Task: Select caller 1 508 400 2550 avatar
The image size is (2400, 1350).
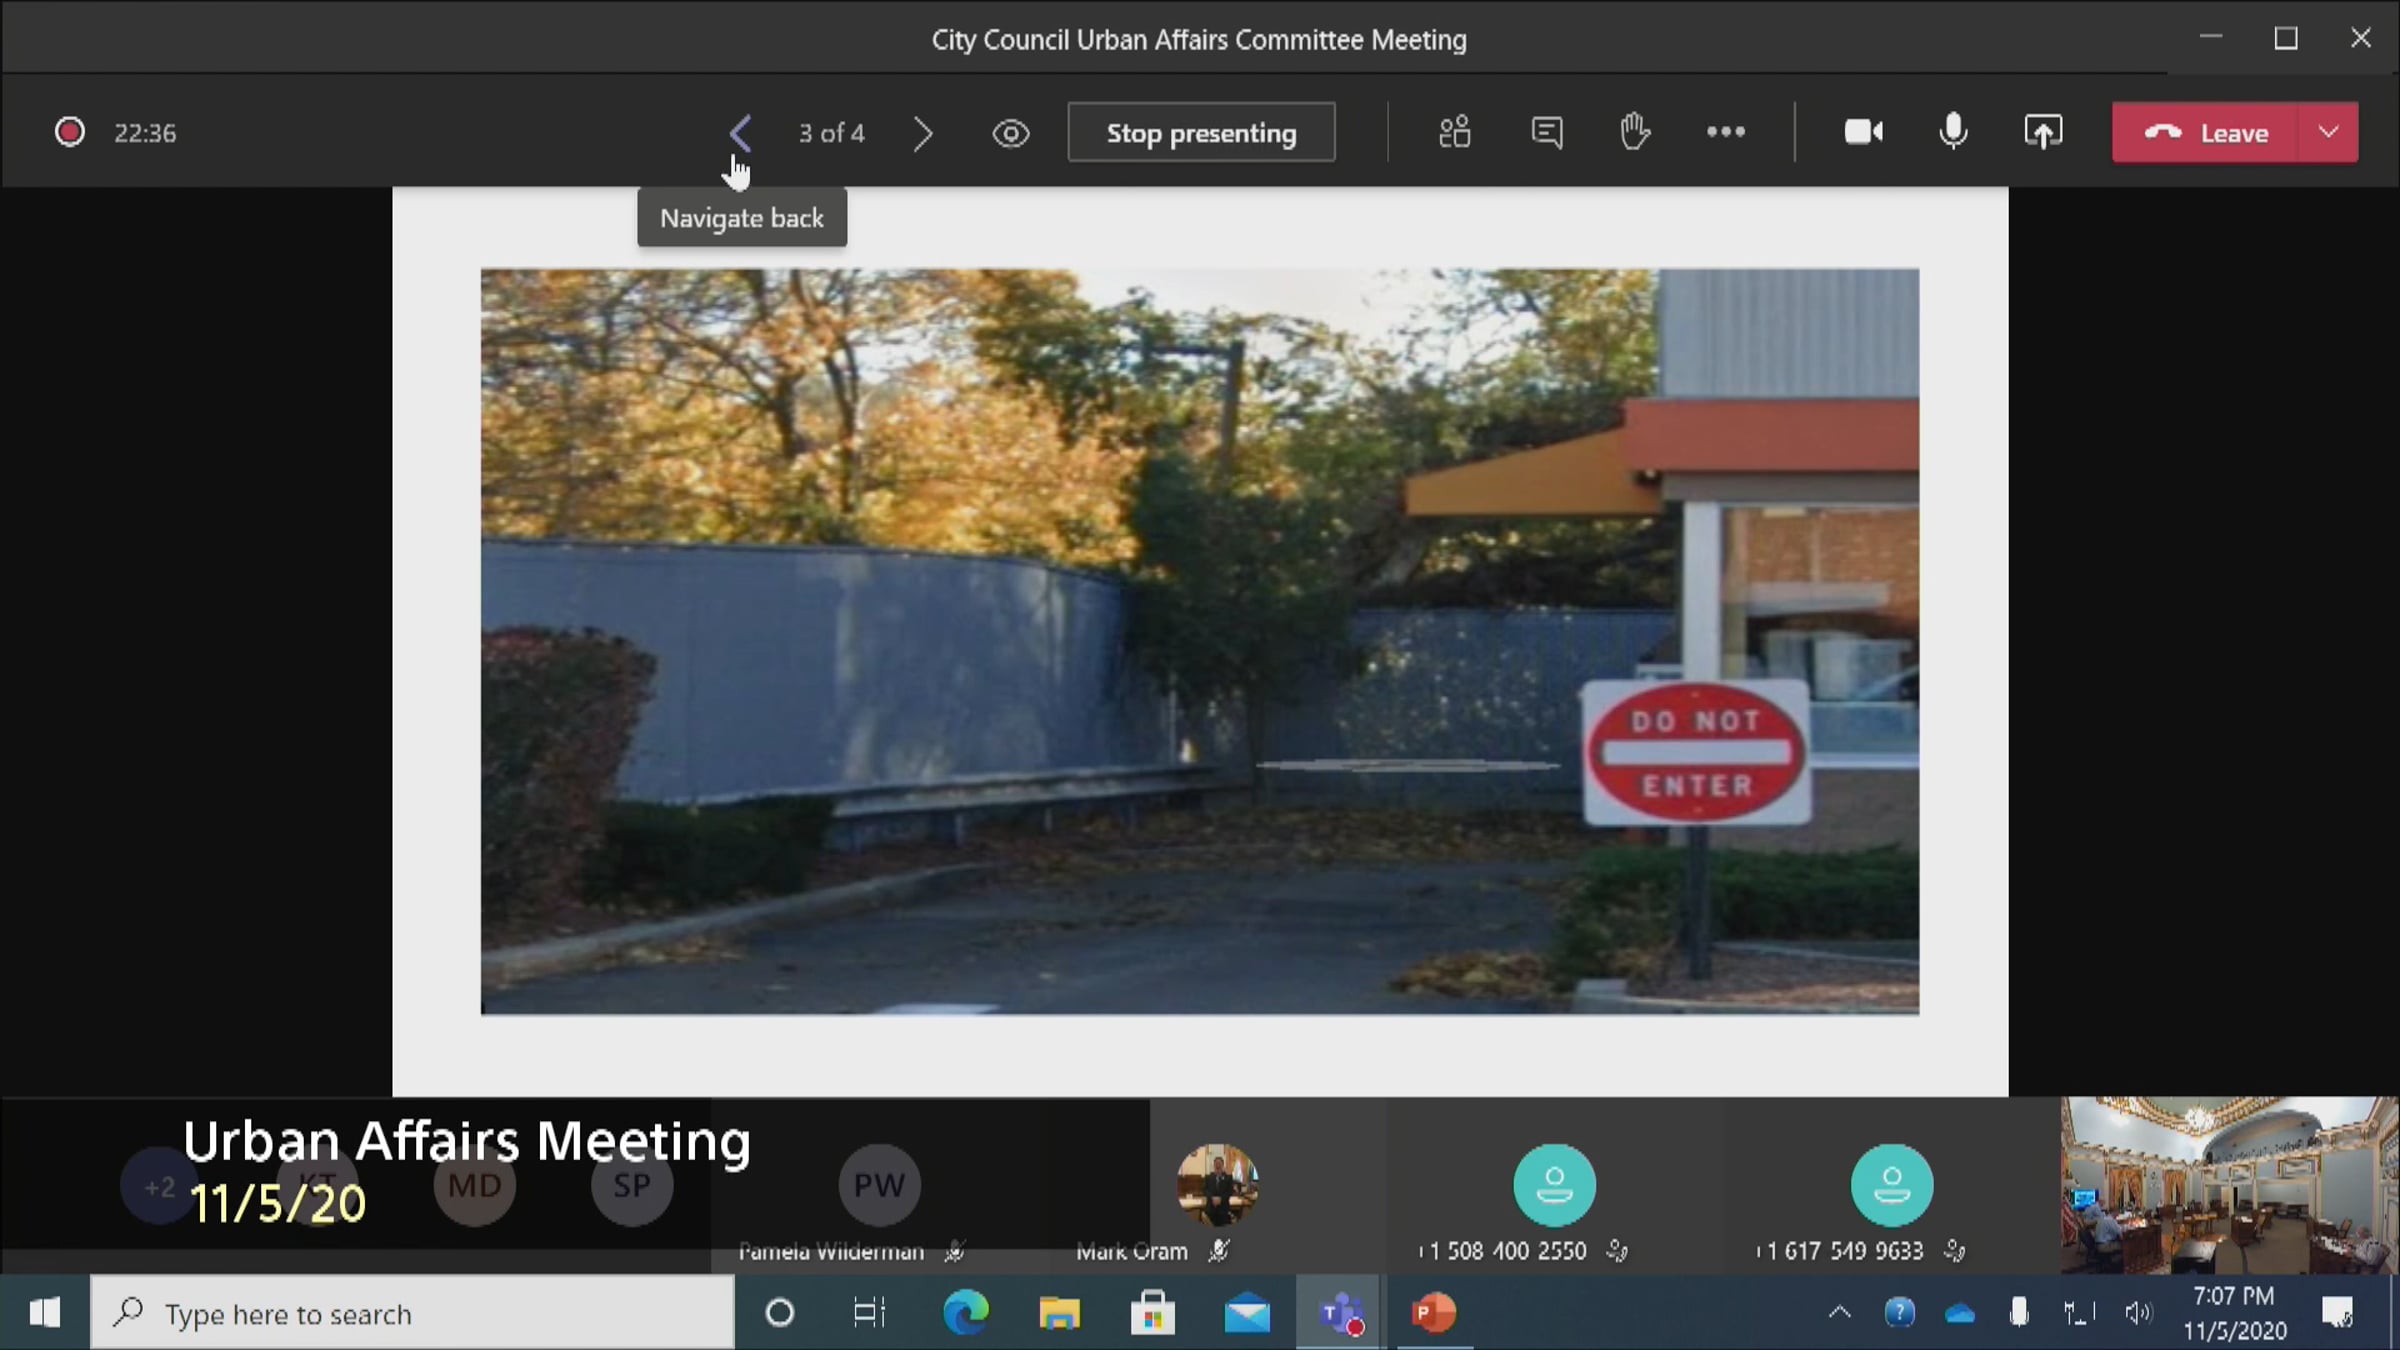Action: point(1554,1186)
